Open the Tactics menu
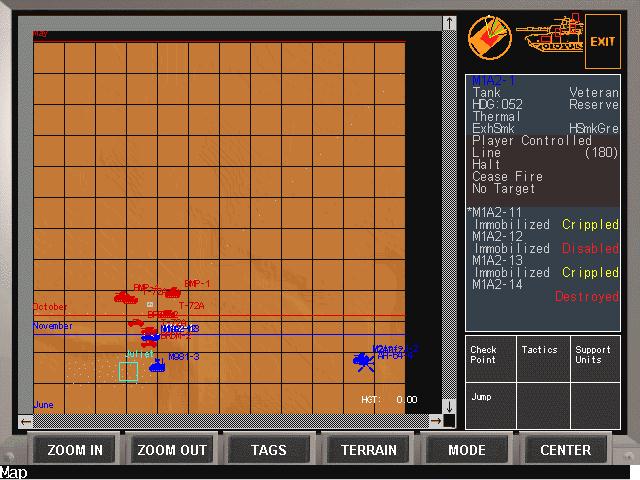This screenshot has width=640, height=480. pos(543,359)
